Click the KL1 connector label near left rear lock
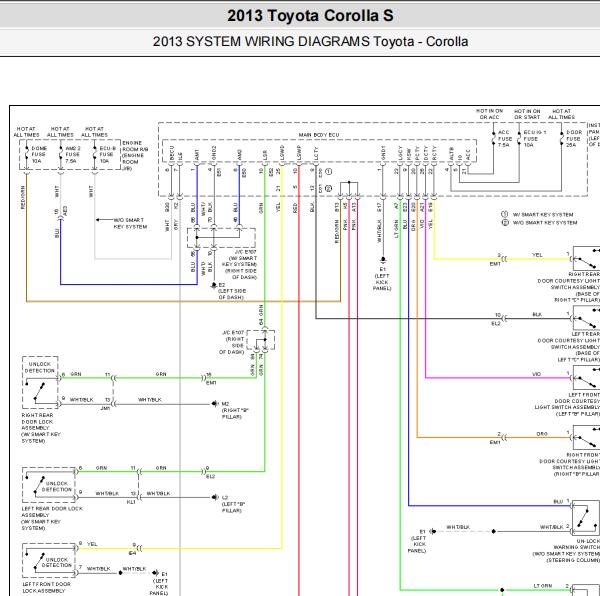 [131, 502]
